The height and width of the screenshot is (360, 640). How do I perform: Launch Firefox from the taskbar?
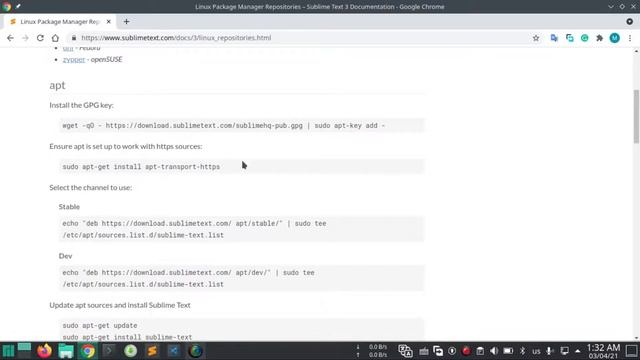(44, 351)
